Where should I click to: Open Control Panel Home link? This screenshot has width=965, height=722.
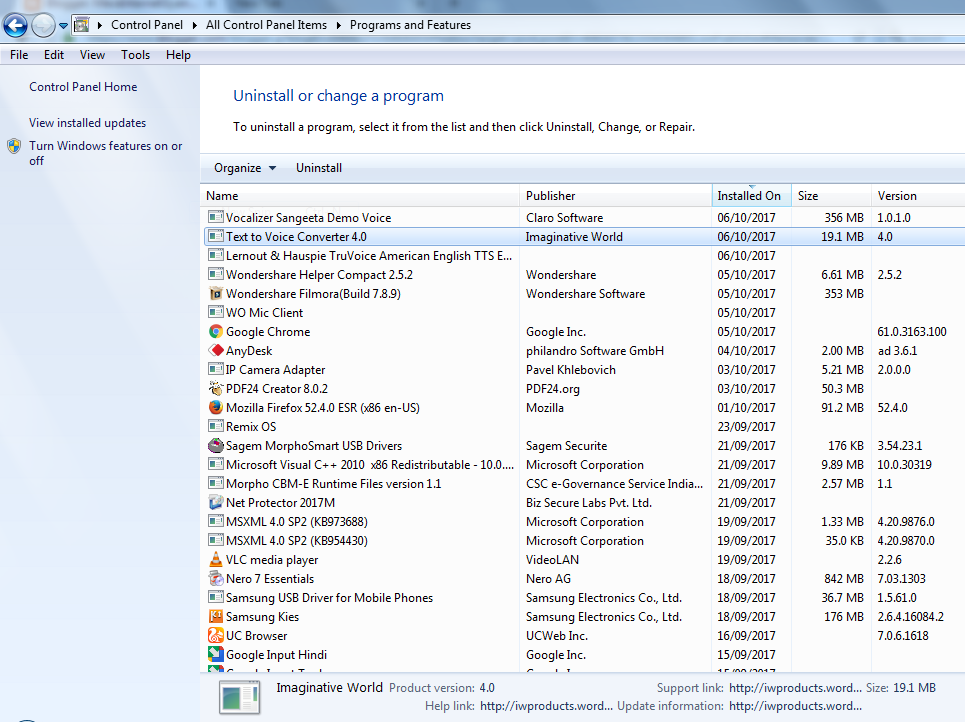[83, 87]
